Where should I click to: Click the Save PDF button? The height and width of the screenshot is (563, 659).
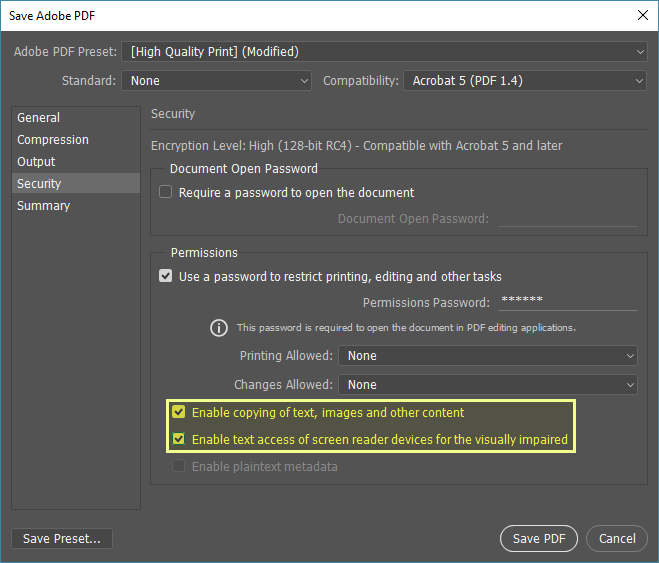(539, 539)
